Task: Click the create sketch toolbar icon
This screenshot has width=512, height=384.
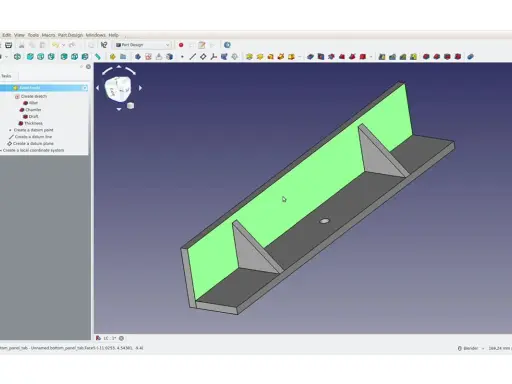Action: point(148,57)
